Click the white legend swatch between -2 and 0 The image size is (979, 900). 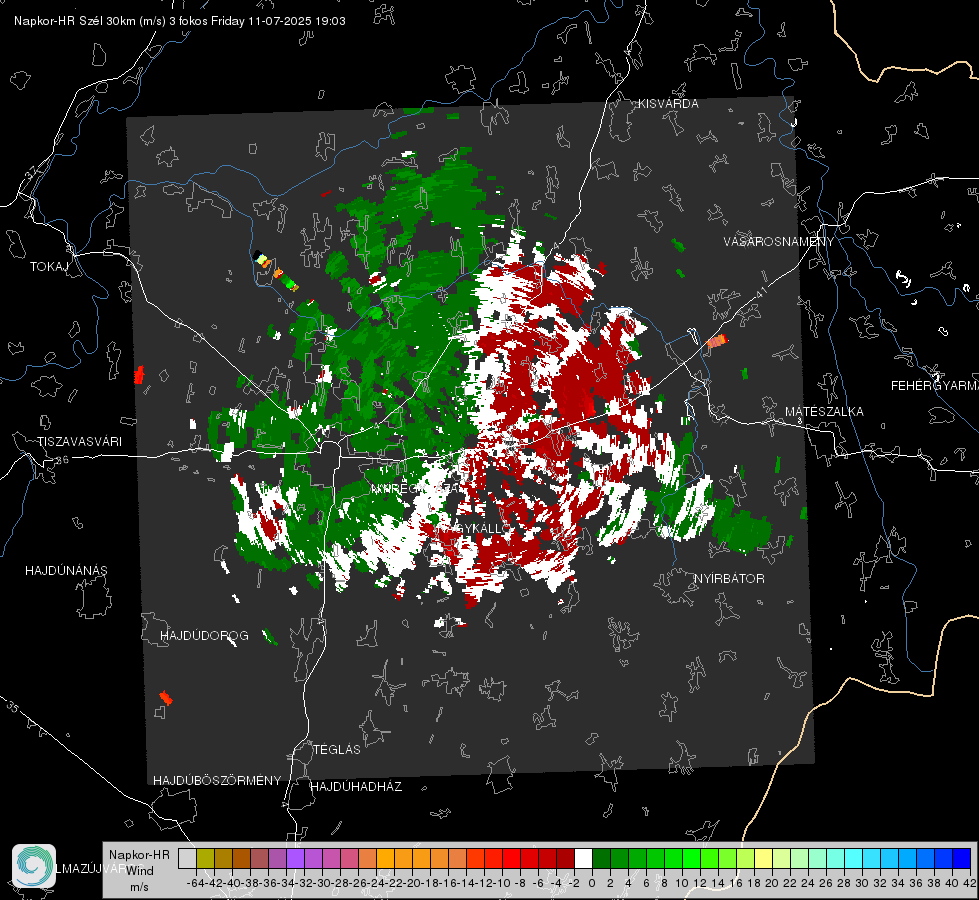pos(583,859)
